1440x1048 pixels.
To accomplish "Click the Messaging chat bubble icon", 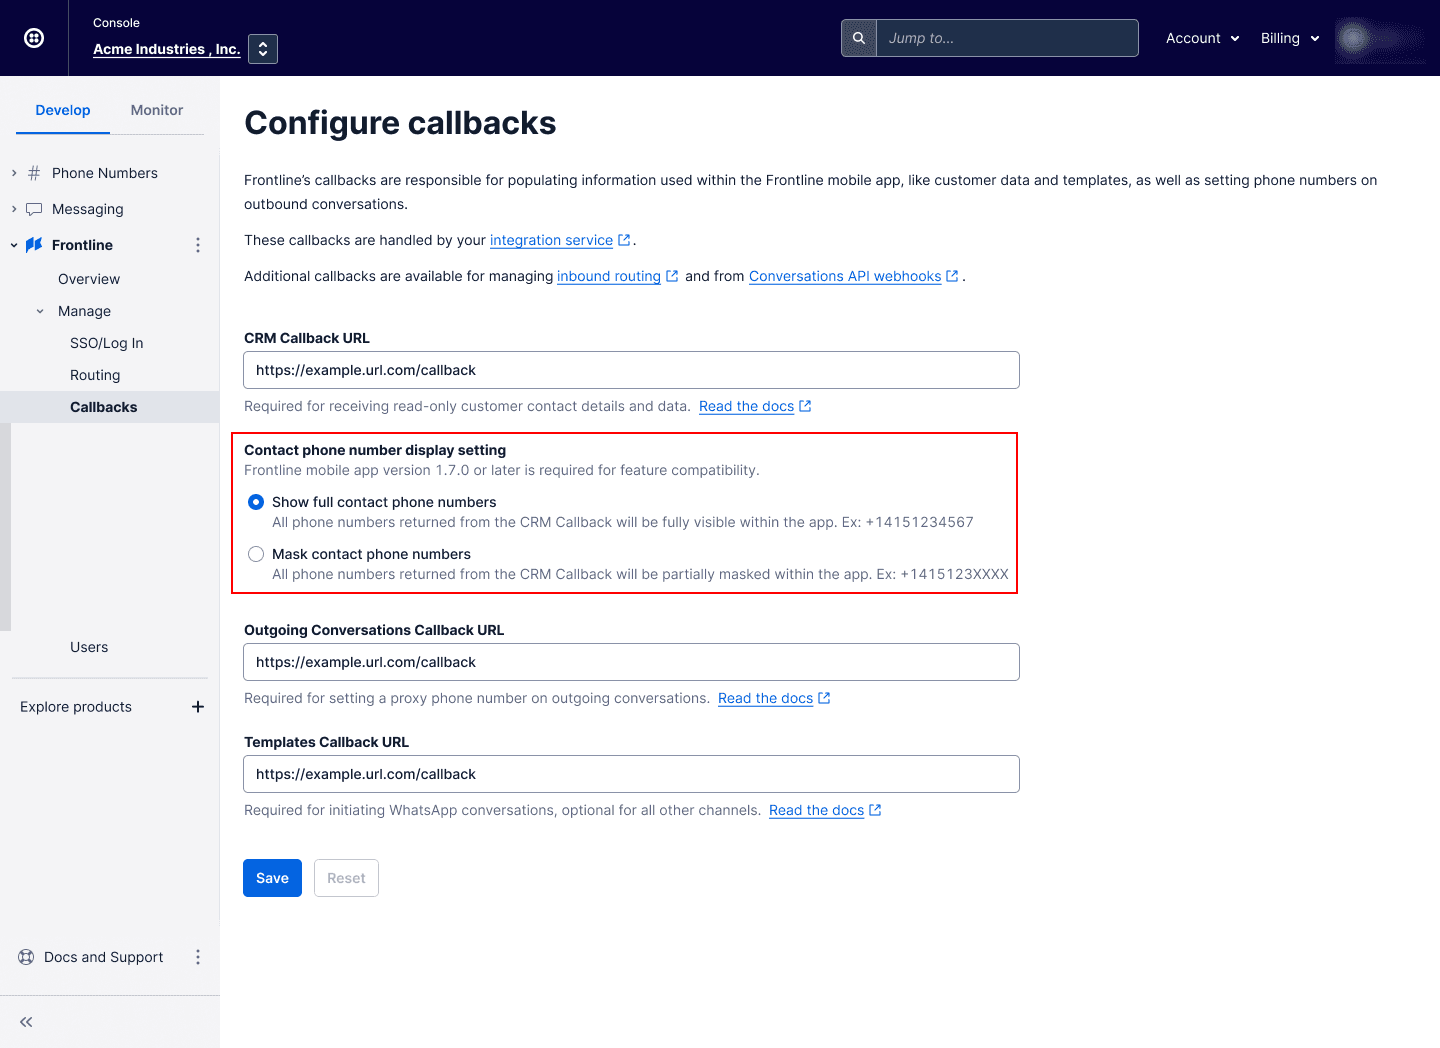I will click(x=35, y=209).
